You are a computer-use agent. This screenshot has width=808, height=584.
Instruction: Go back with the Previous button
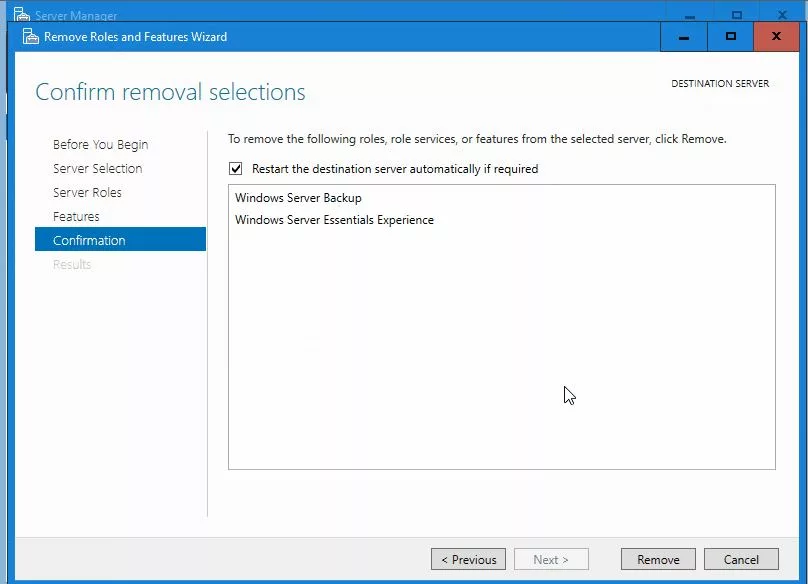pos(468,559)
